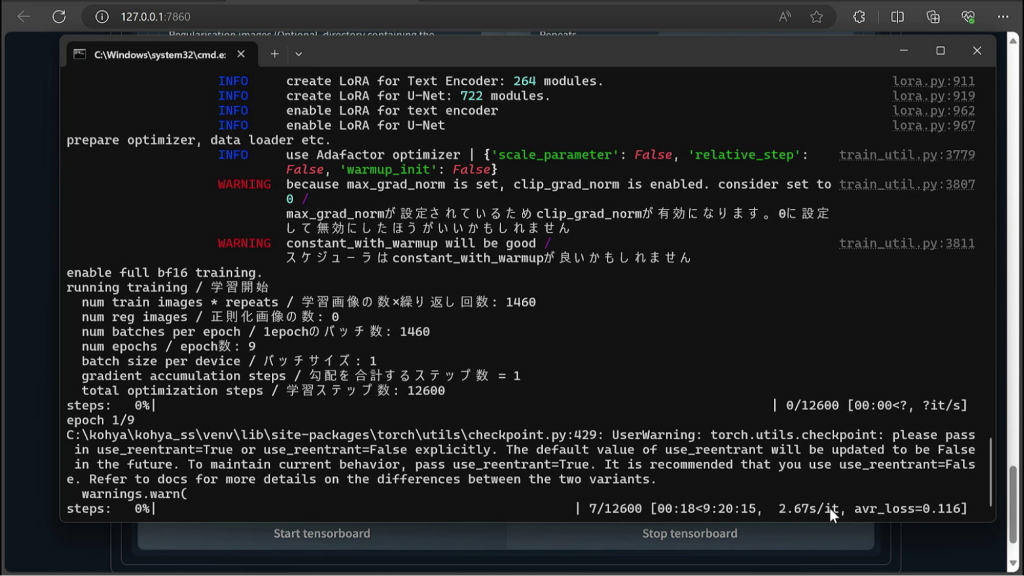Click train_util.py:3811 source link

point(907,244)
